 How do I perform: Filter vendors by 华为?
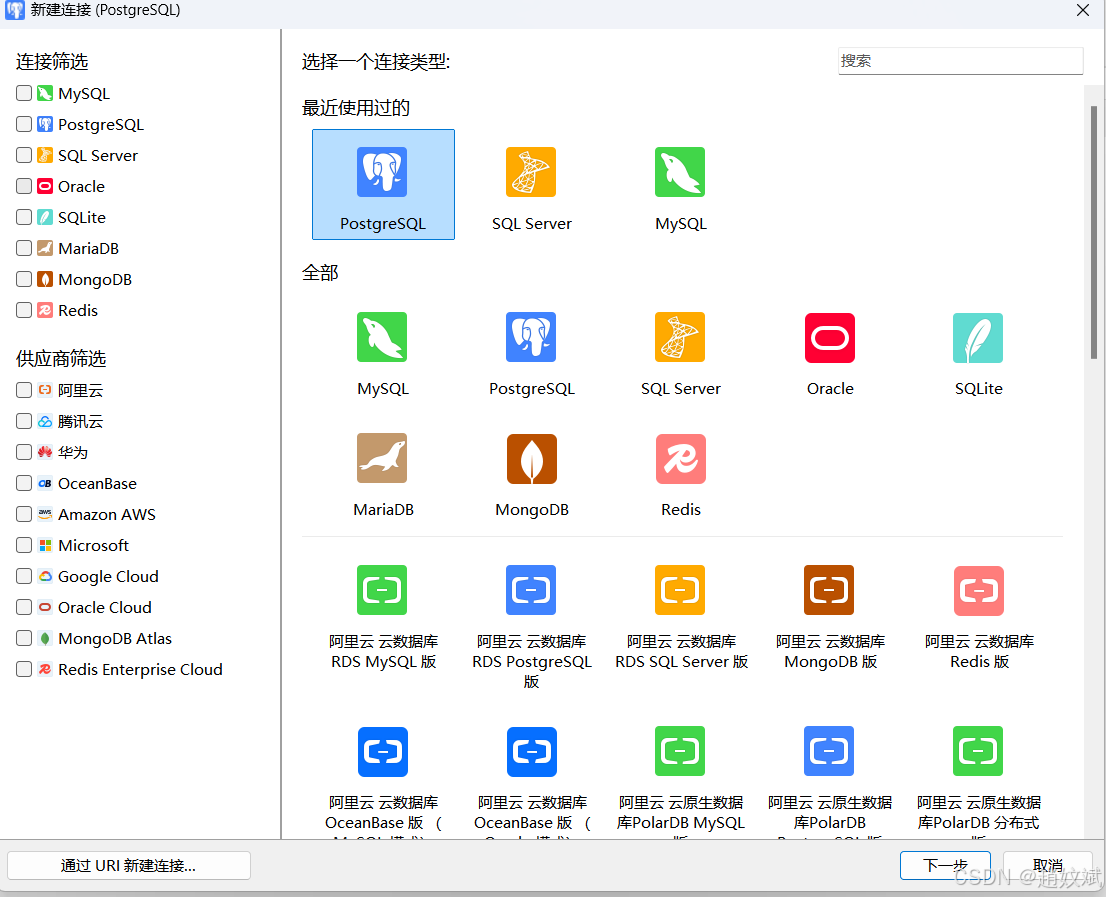click(24, 452)
